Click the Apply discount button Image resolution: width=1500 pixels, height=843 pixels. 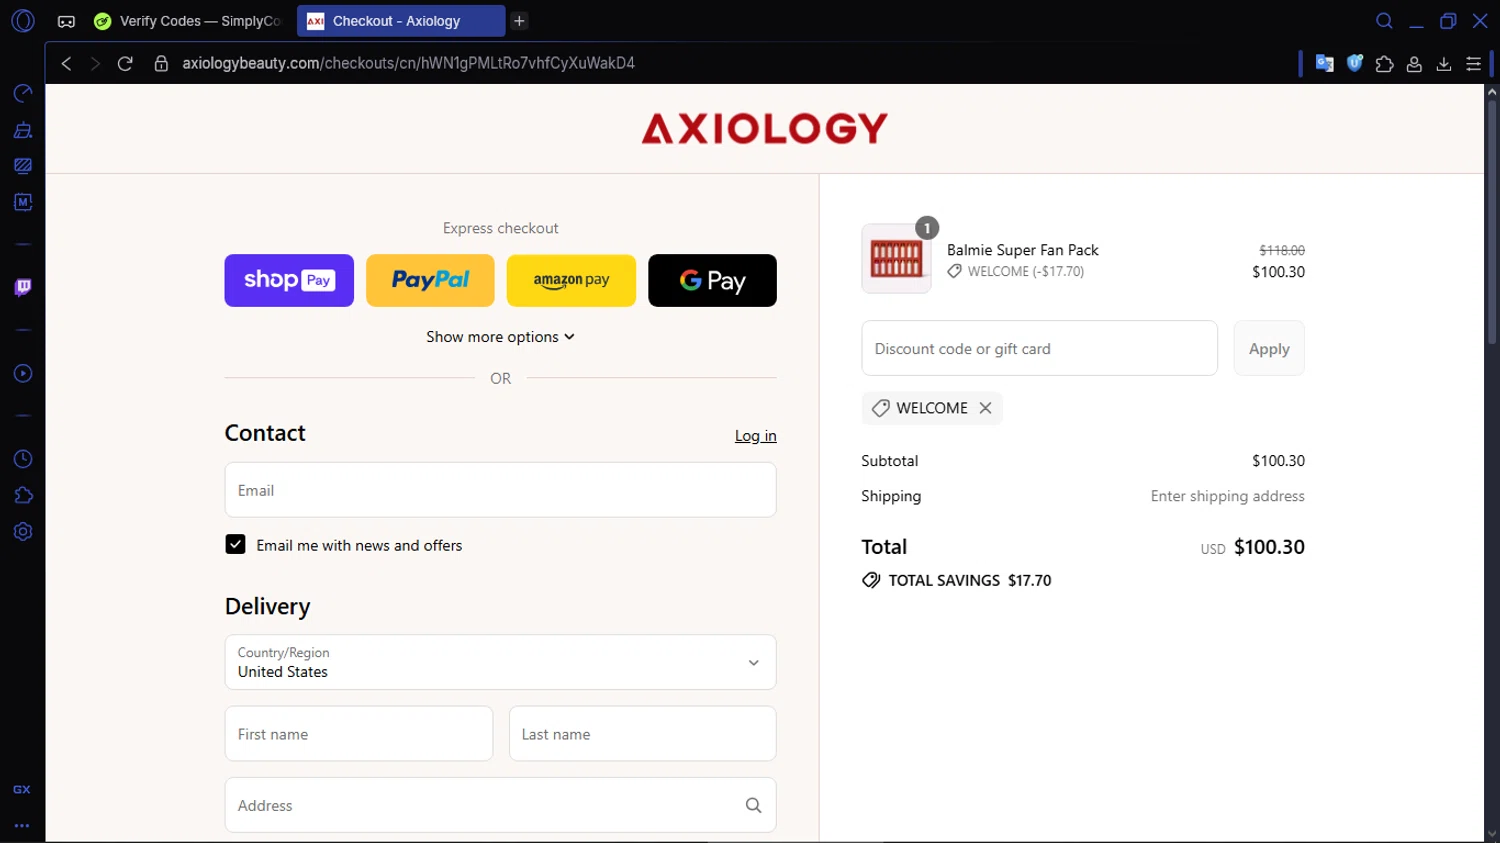click(x=1269, y=348)
